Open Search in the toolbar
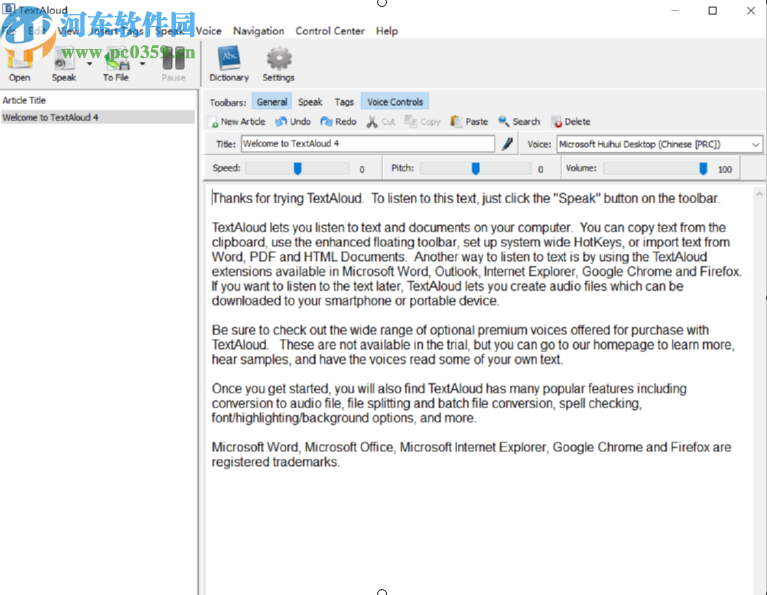767x595 pixels. click(519, 121)
